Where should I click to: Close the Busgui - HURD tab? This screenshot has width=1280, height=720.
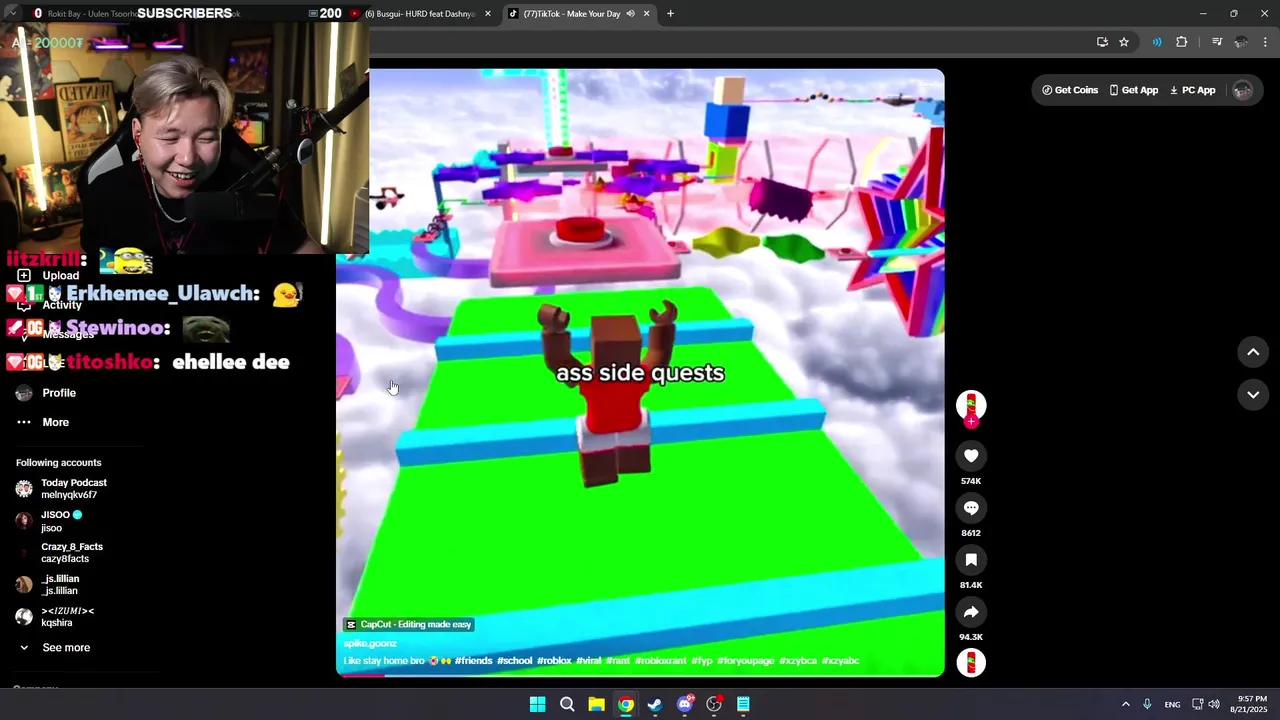(488, 14)
